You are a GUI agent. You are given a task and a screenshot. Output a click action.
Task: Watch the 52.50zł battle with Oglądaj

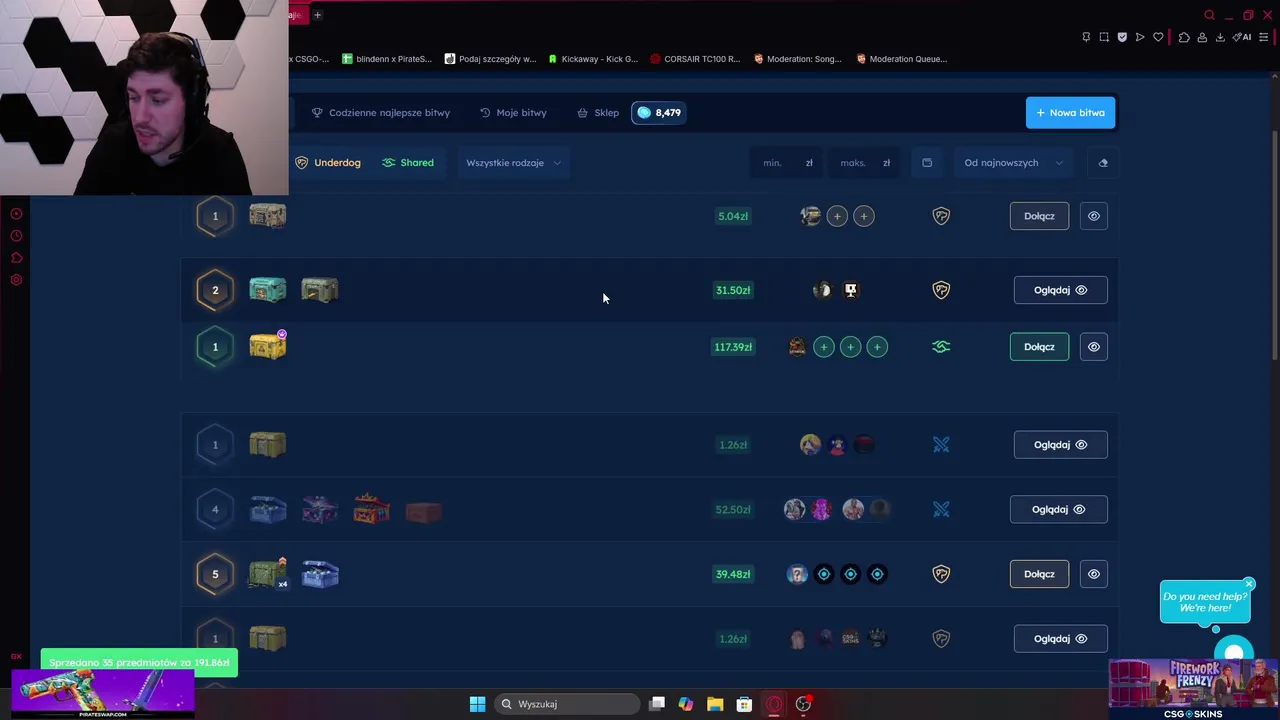click(x=1060, y=509)
